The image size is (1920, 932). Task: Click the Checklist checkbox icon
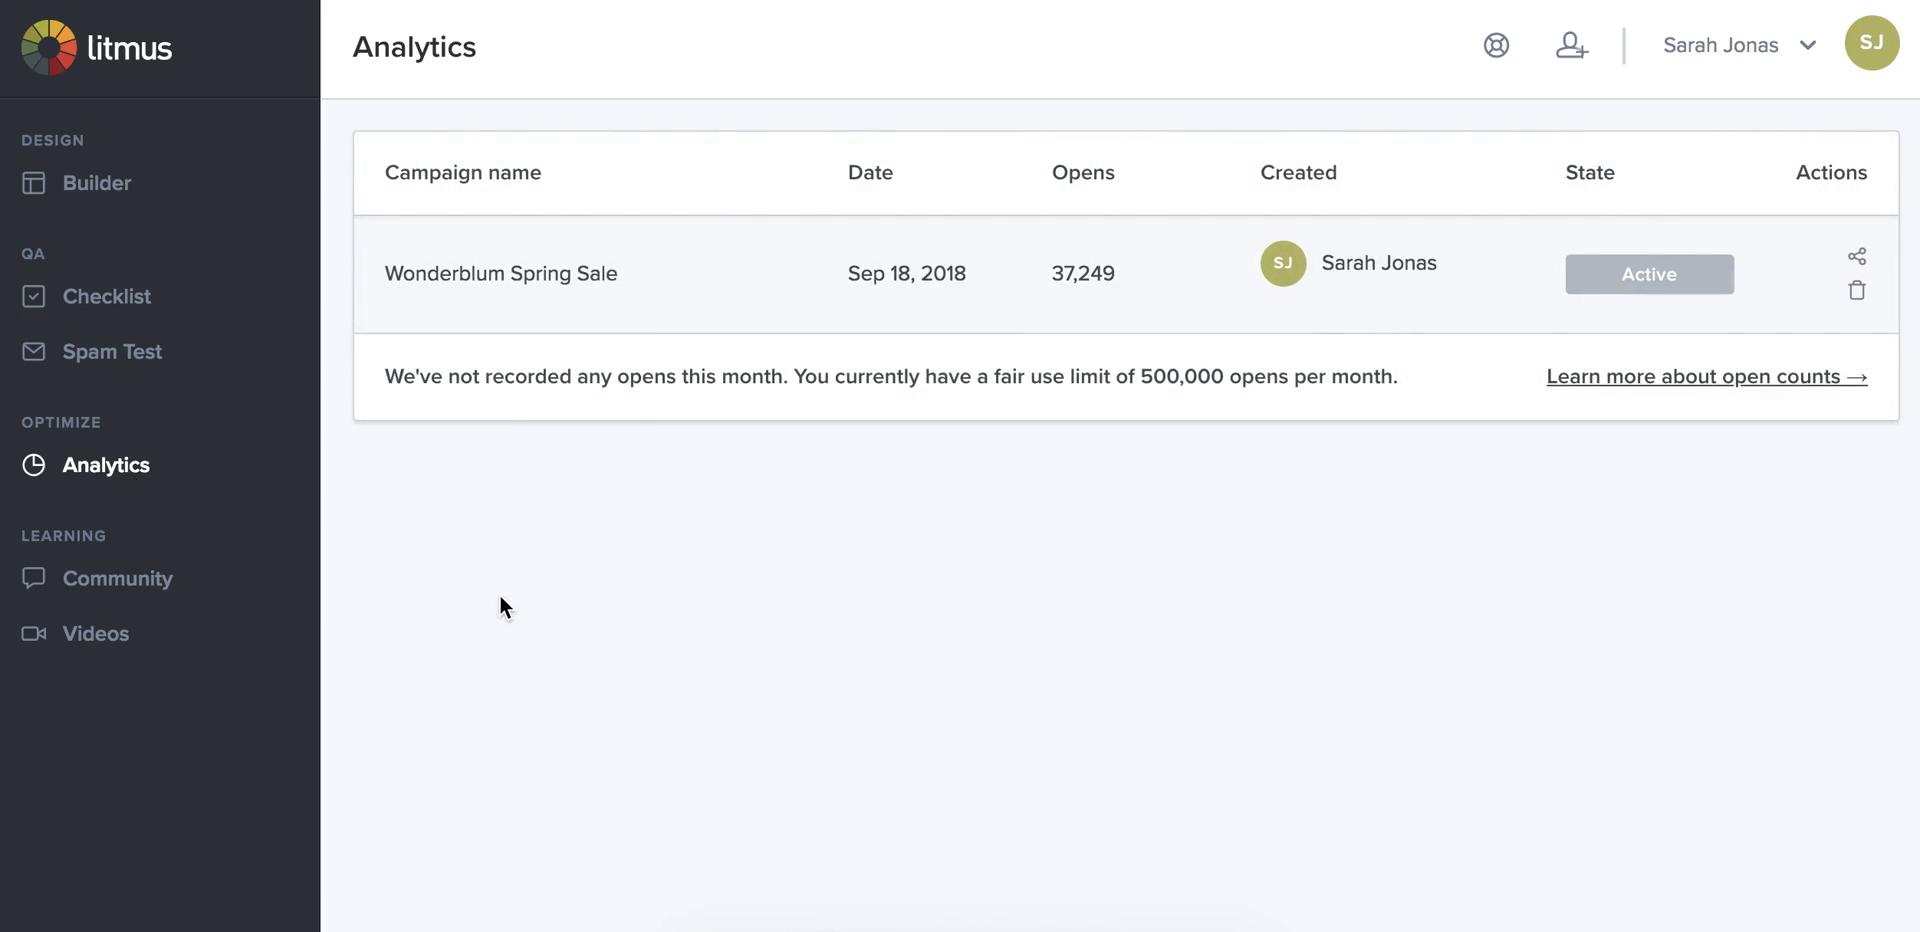click(x=34, y=297)
